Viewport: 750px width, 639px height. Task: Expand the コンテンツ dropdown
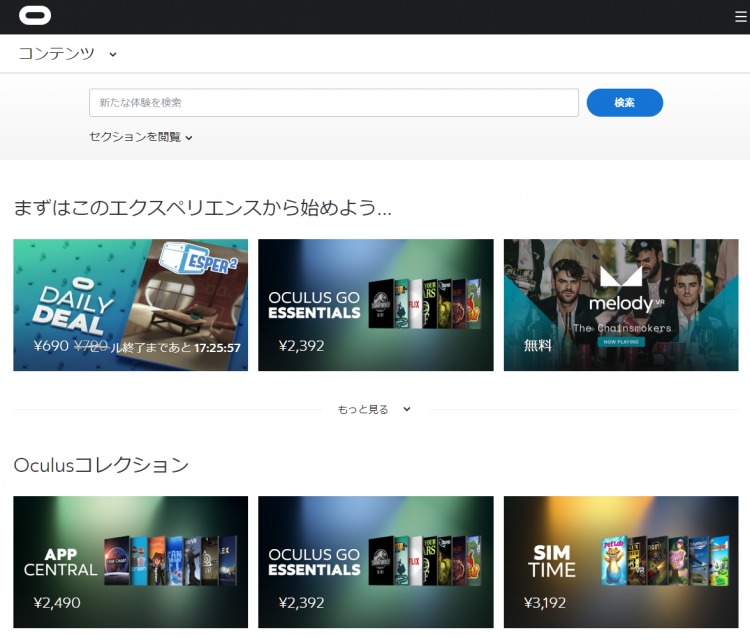click(67, 54)
